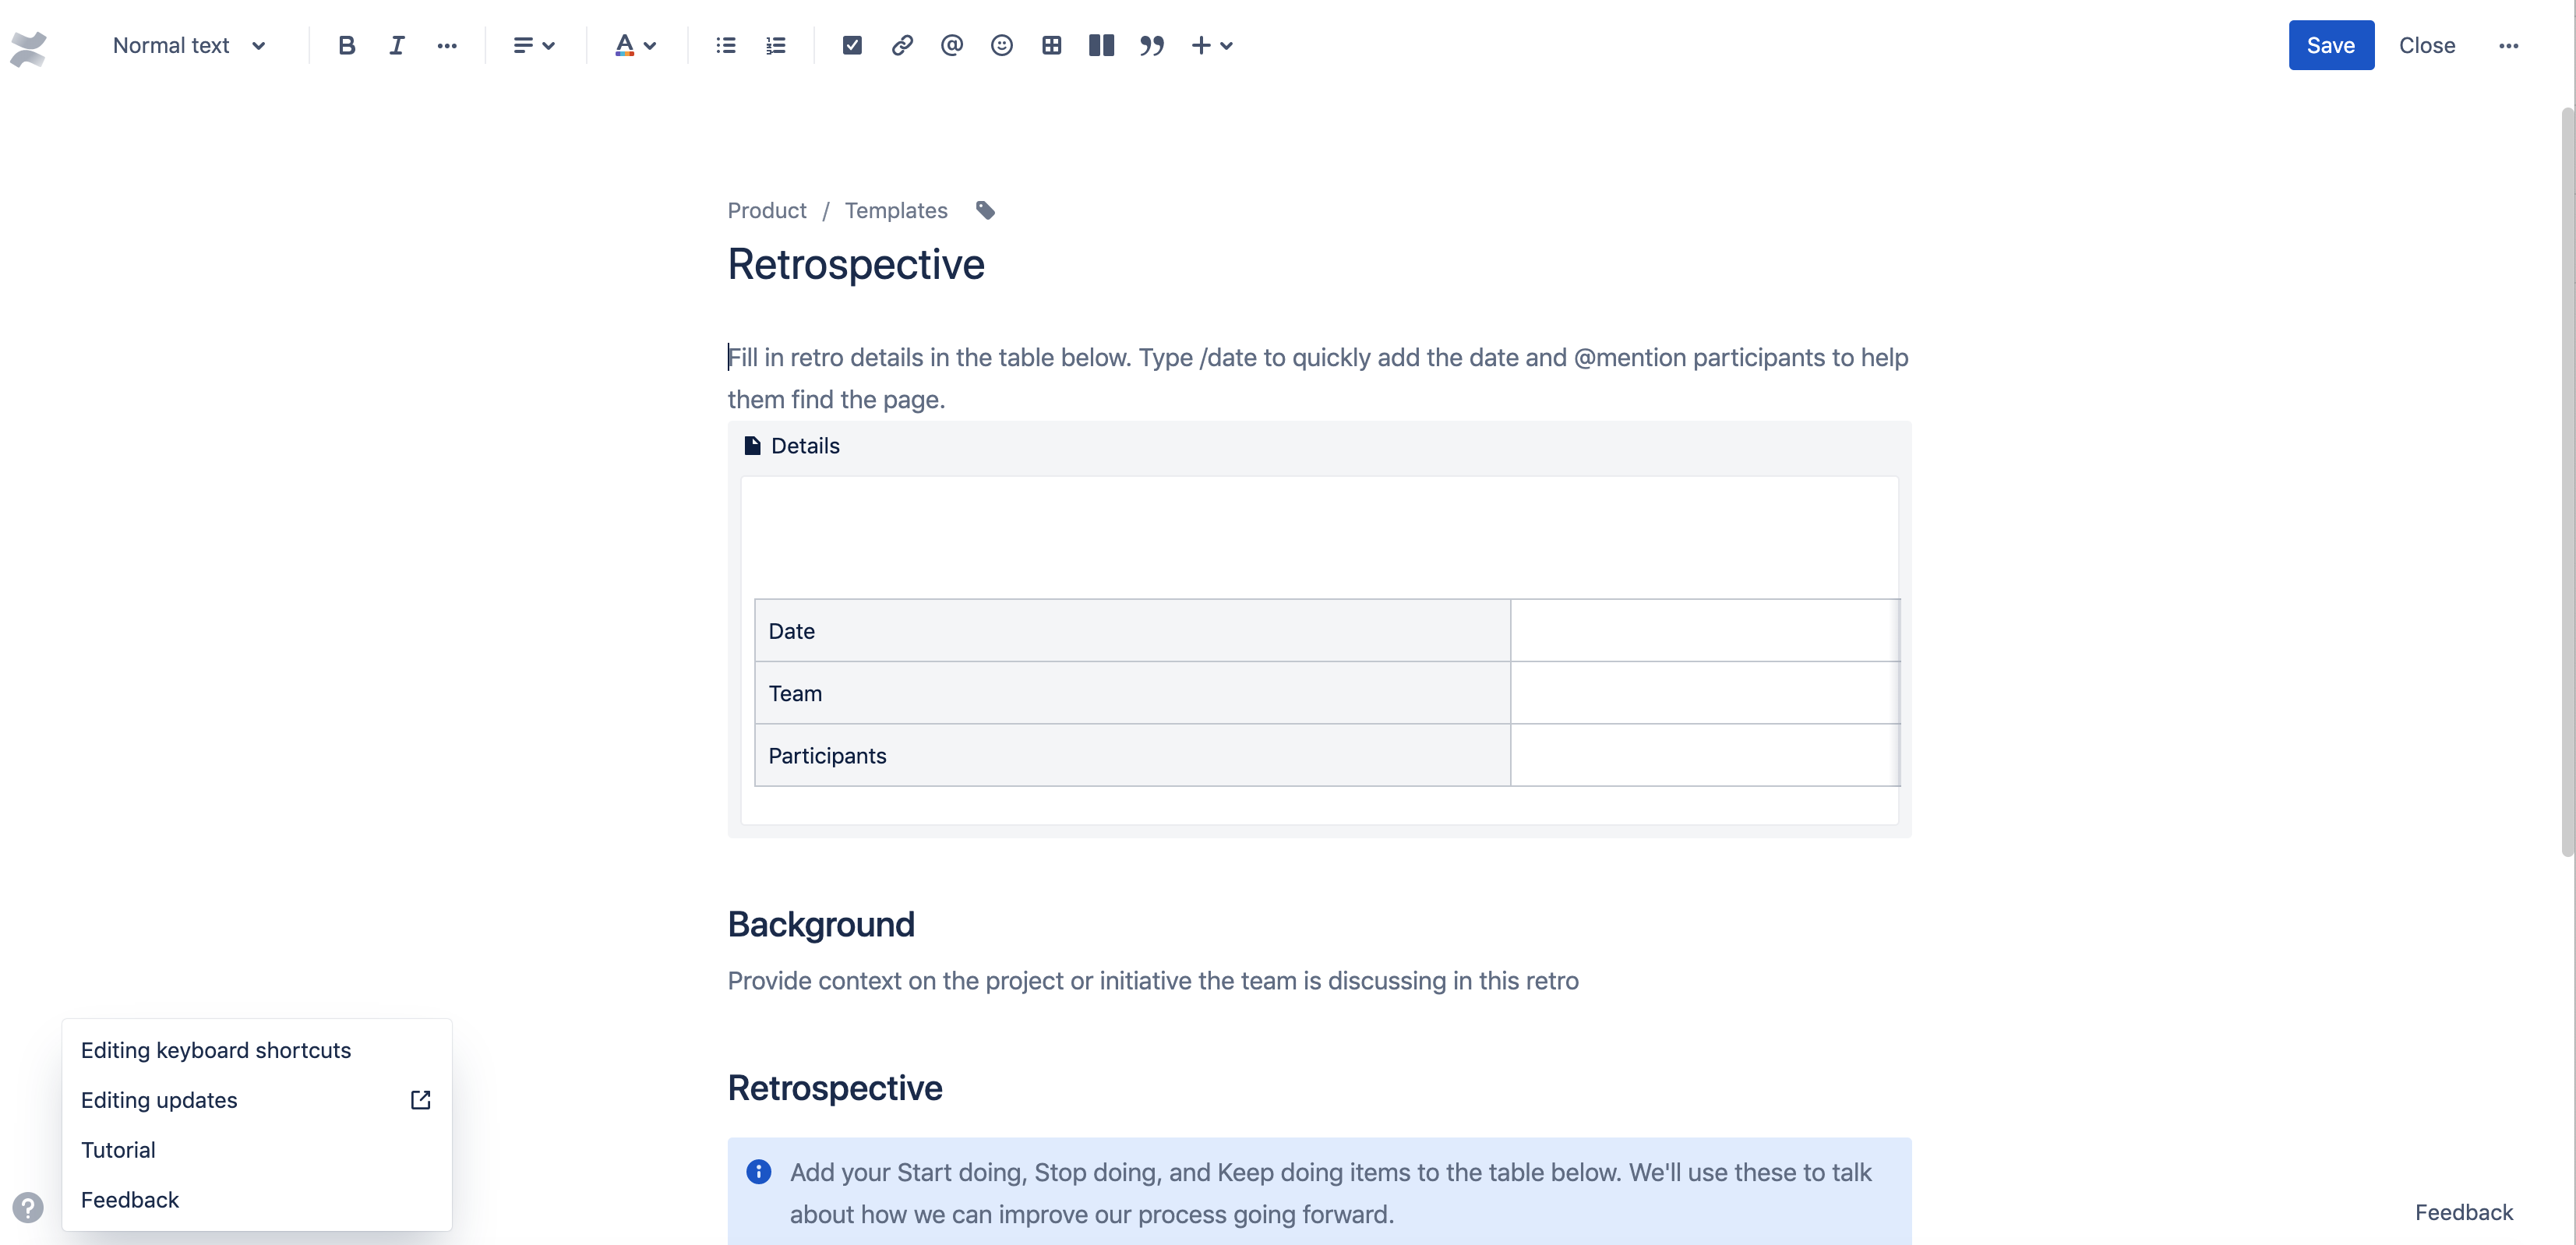Open the emoji picker

click(1001, 45)
